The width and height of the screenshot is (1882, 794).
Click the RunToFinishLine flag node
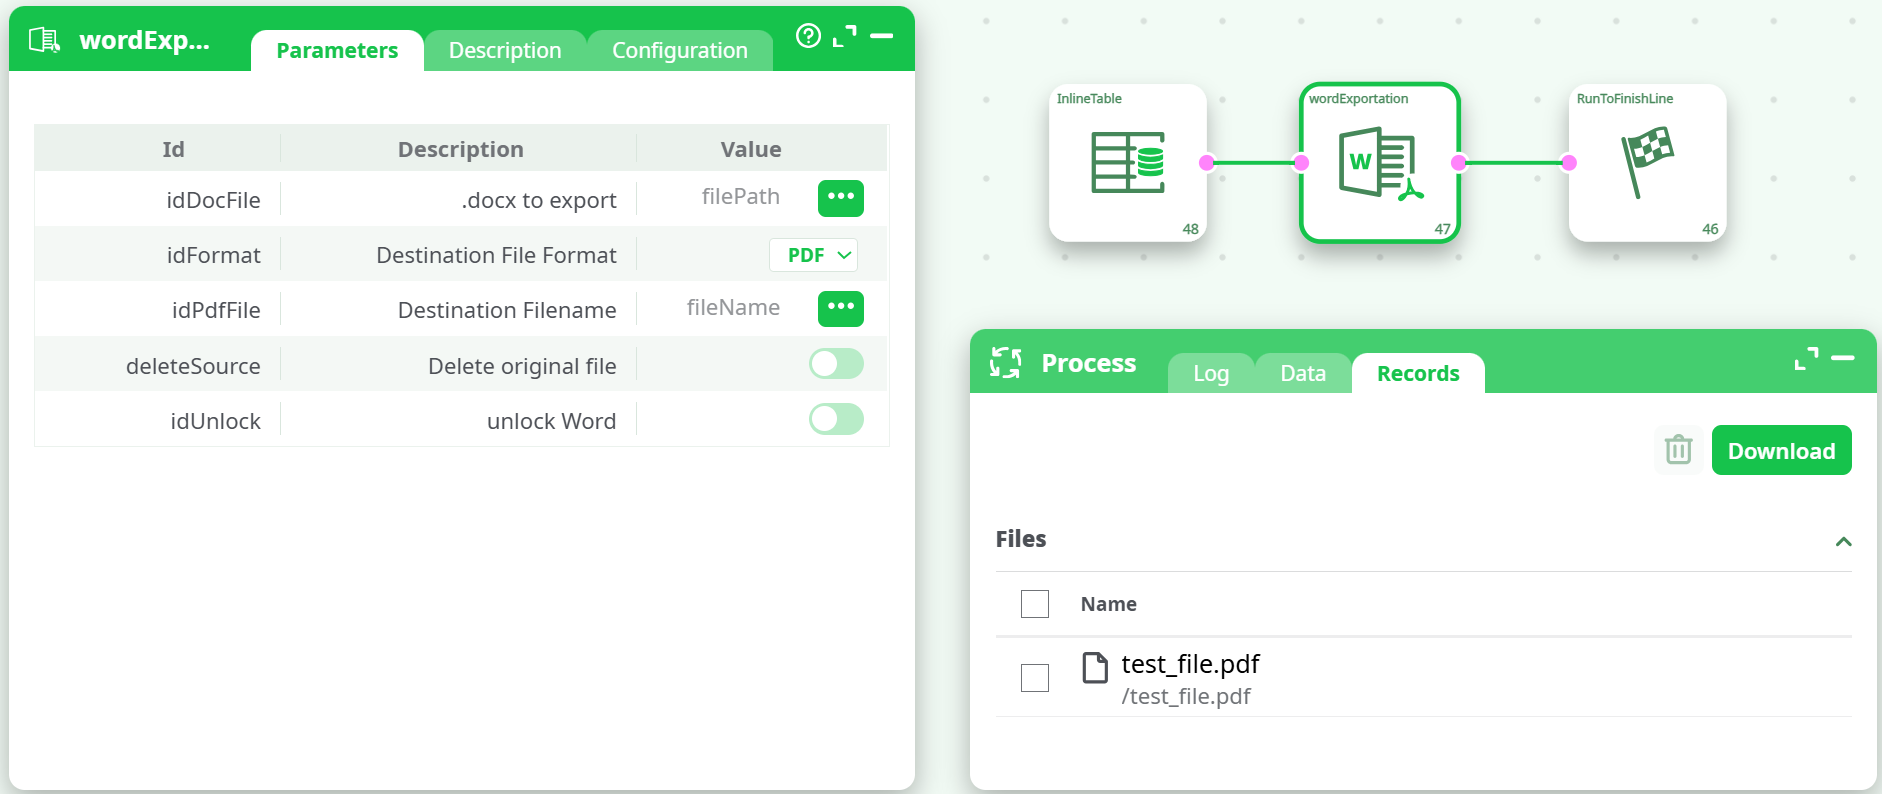[x=1646, y=162]
